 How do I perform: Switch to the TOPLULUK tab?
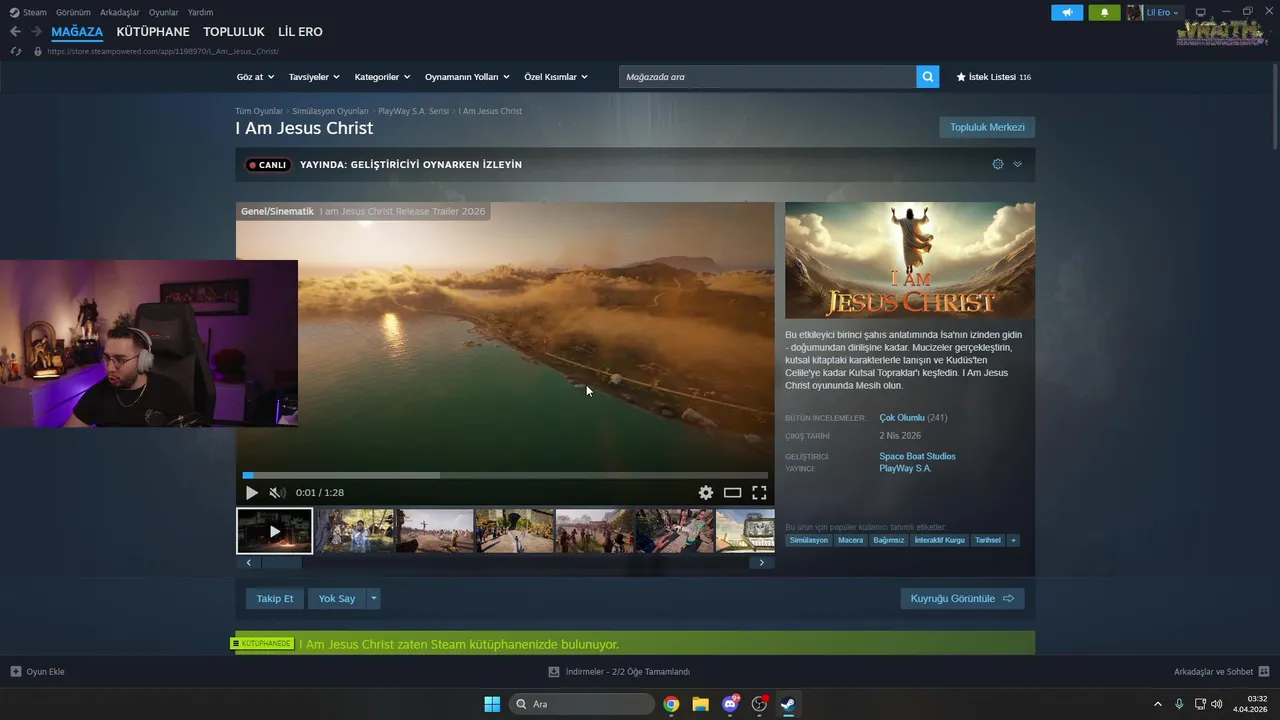pyautogui.click(x=234, y=32)
